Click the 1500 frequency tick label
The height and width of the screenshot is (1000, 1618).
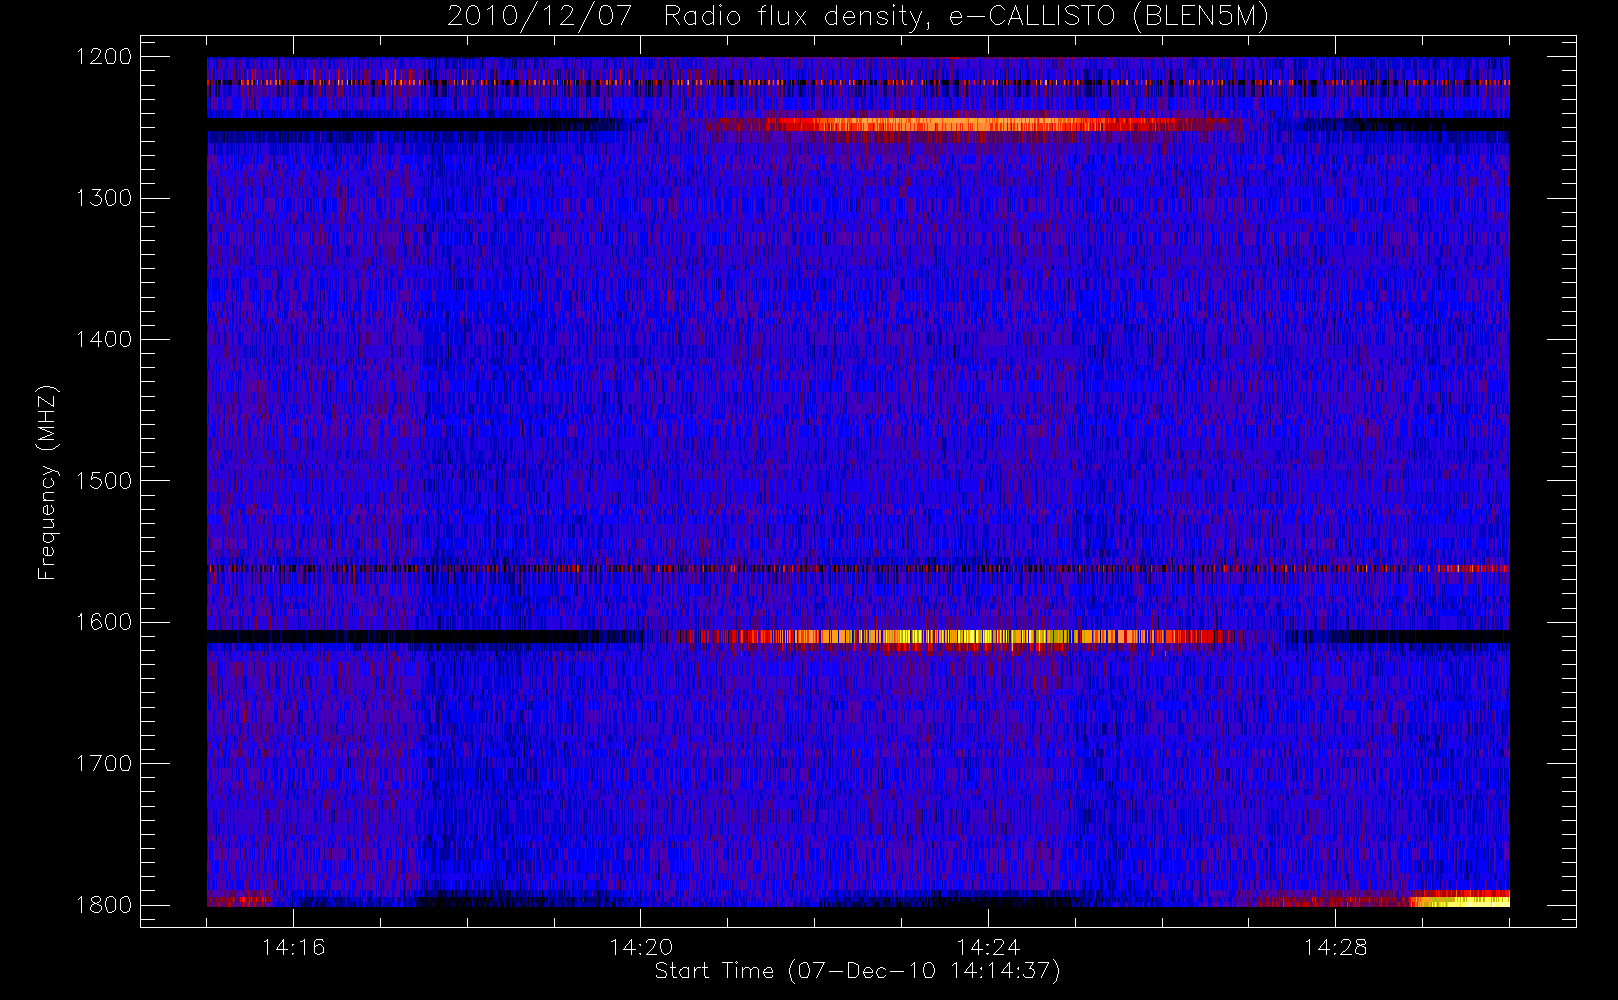pyautogui.click(x=104, y=481)
